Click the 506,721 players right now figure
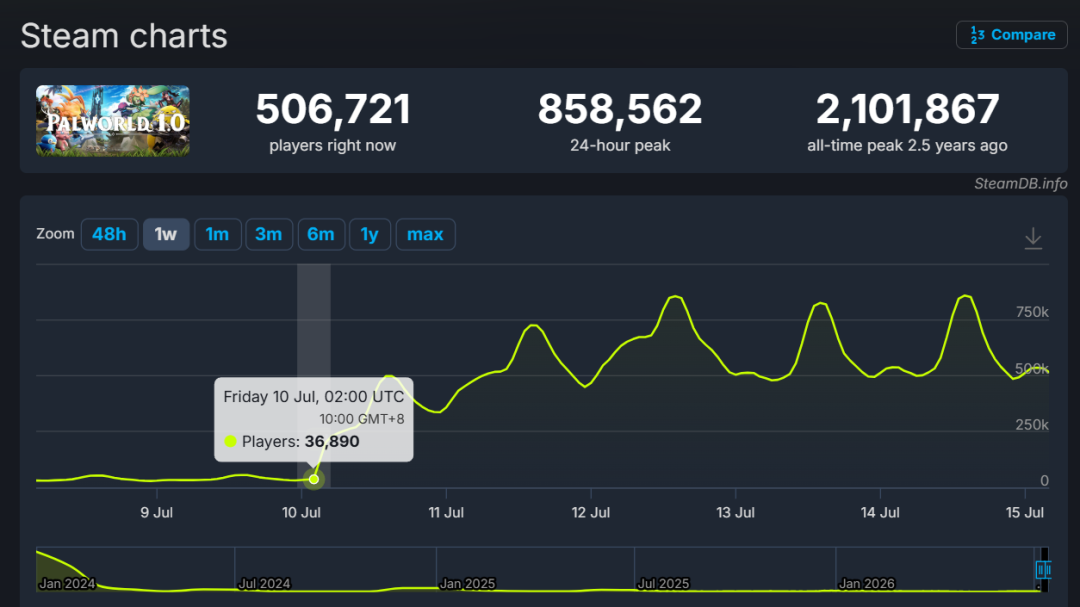 coord(333,109)
